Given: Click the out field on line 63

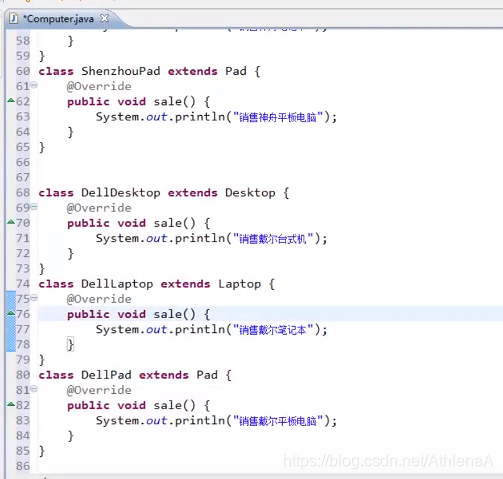Looking at the screenshot, I should coord(156,117).
